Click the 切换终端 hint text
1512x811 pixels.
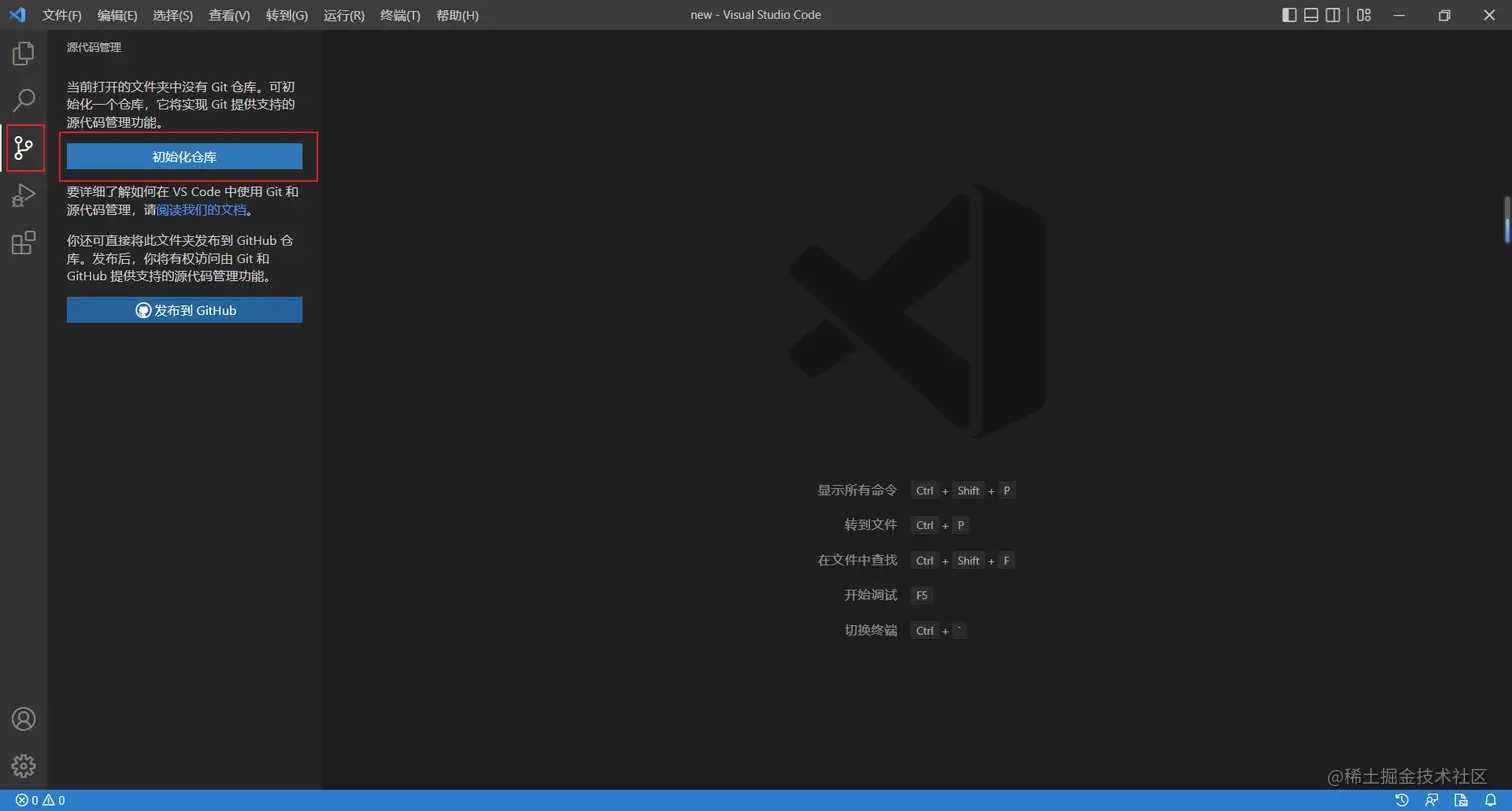(870, 630)
